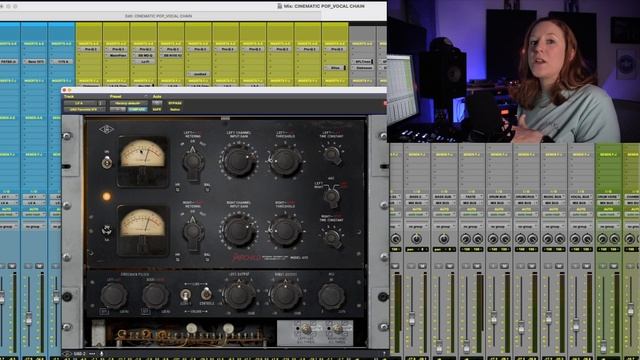Click the lower right-channel VU meter
Screen dimensions: 640x360
point(143,231)
